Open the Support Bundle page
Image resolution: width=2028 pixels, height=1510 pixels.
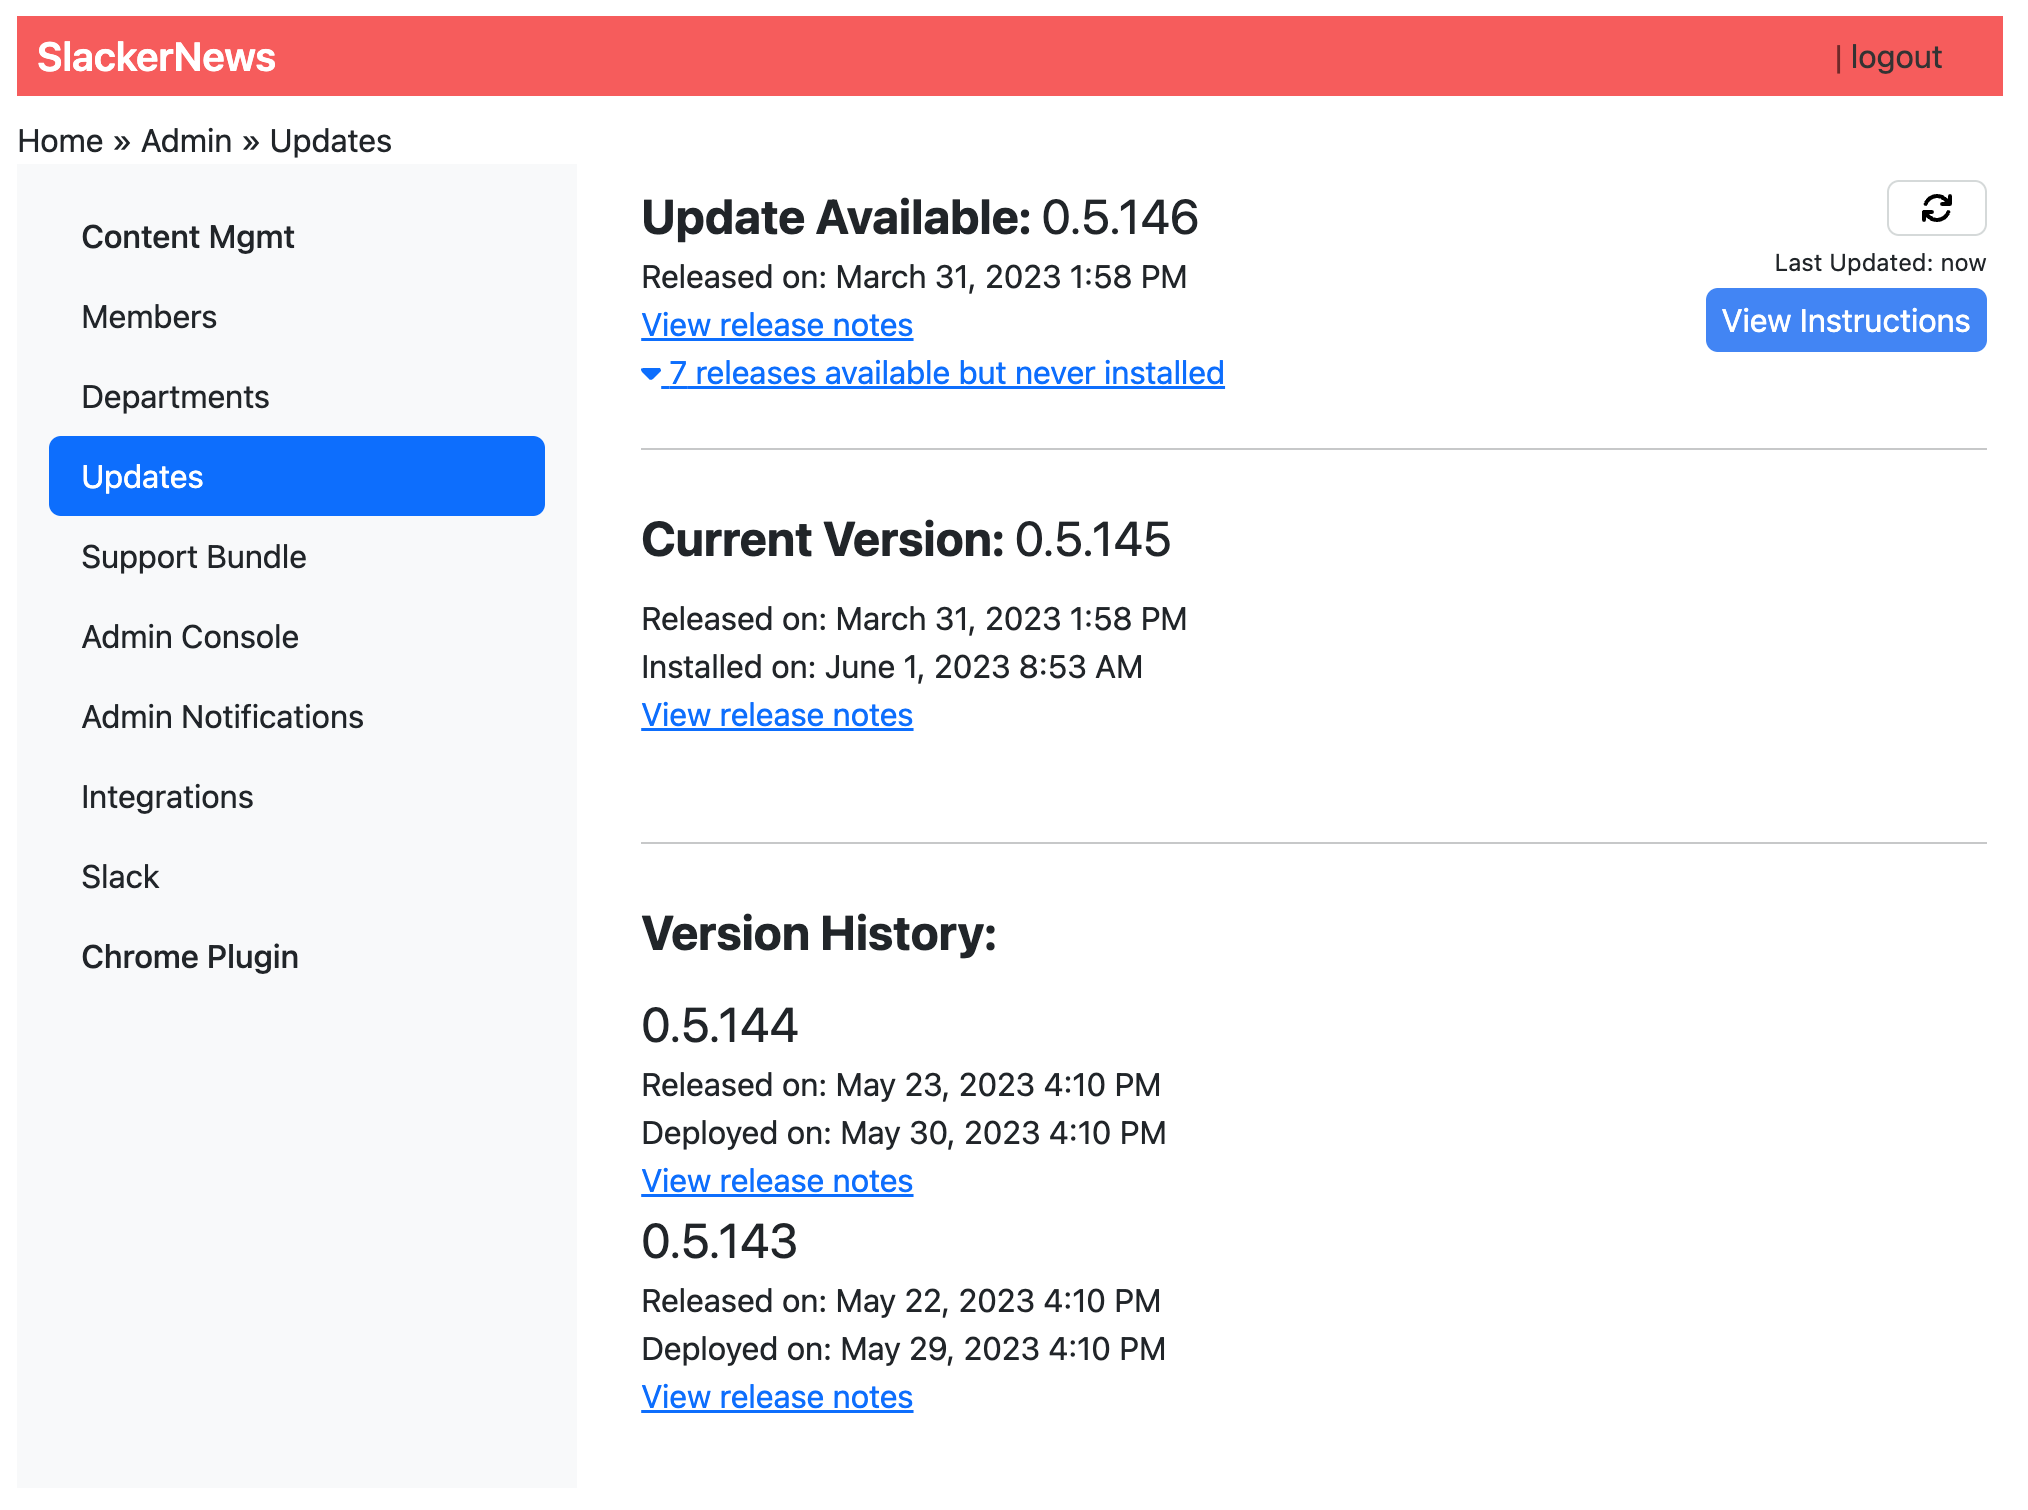[193, 557]
